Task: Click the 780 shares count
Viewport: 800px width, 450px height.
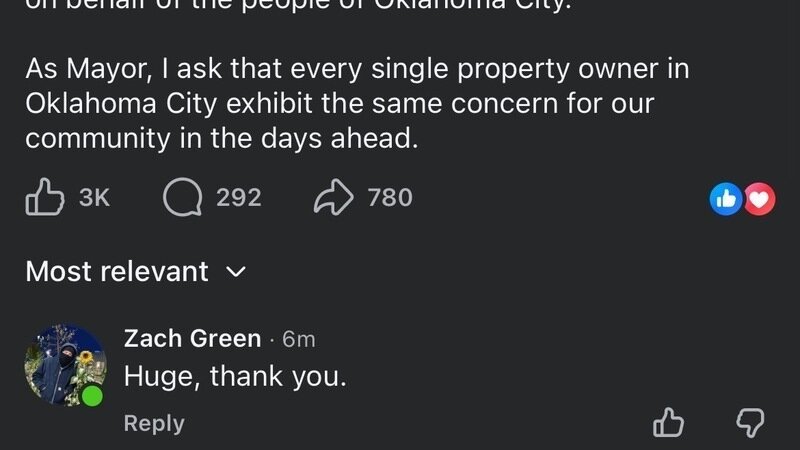Action: pyautogui.click(x=390, y=198)
